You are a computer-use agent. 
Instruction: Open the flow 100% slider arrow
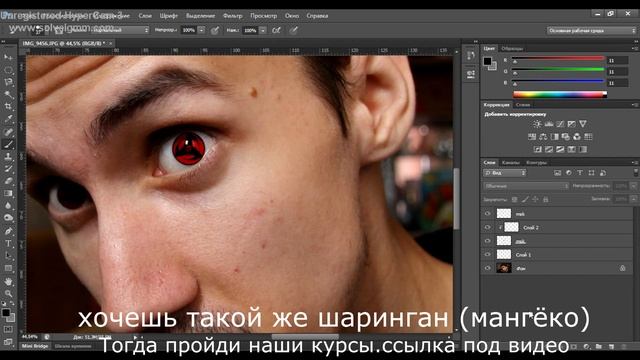263,30
